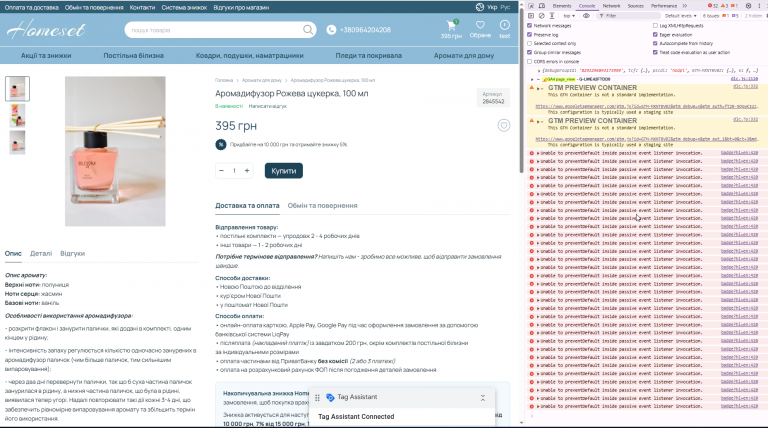The image size is (768, 428).
Task: Click the red error count 32
Action: (x=713, y=6)
